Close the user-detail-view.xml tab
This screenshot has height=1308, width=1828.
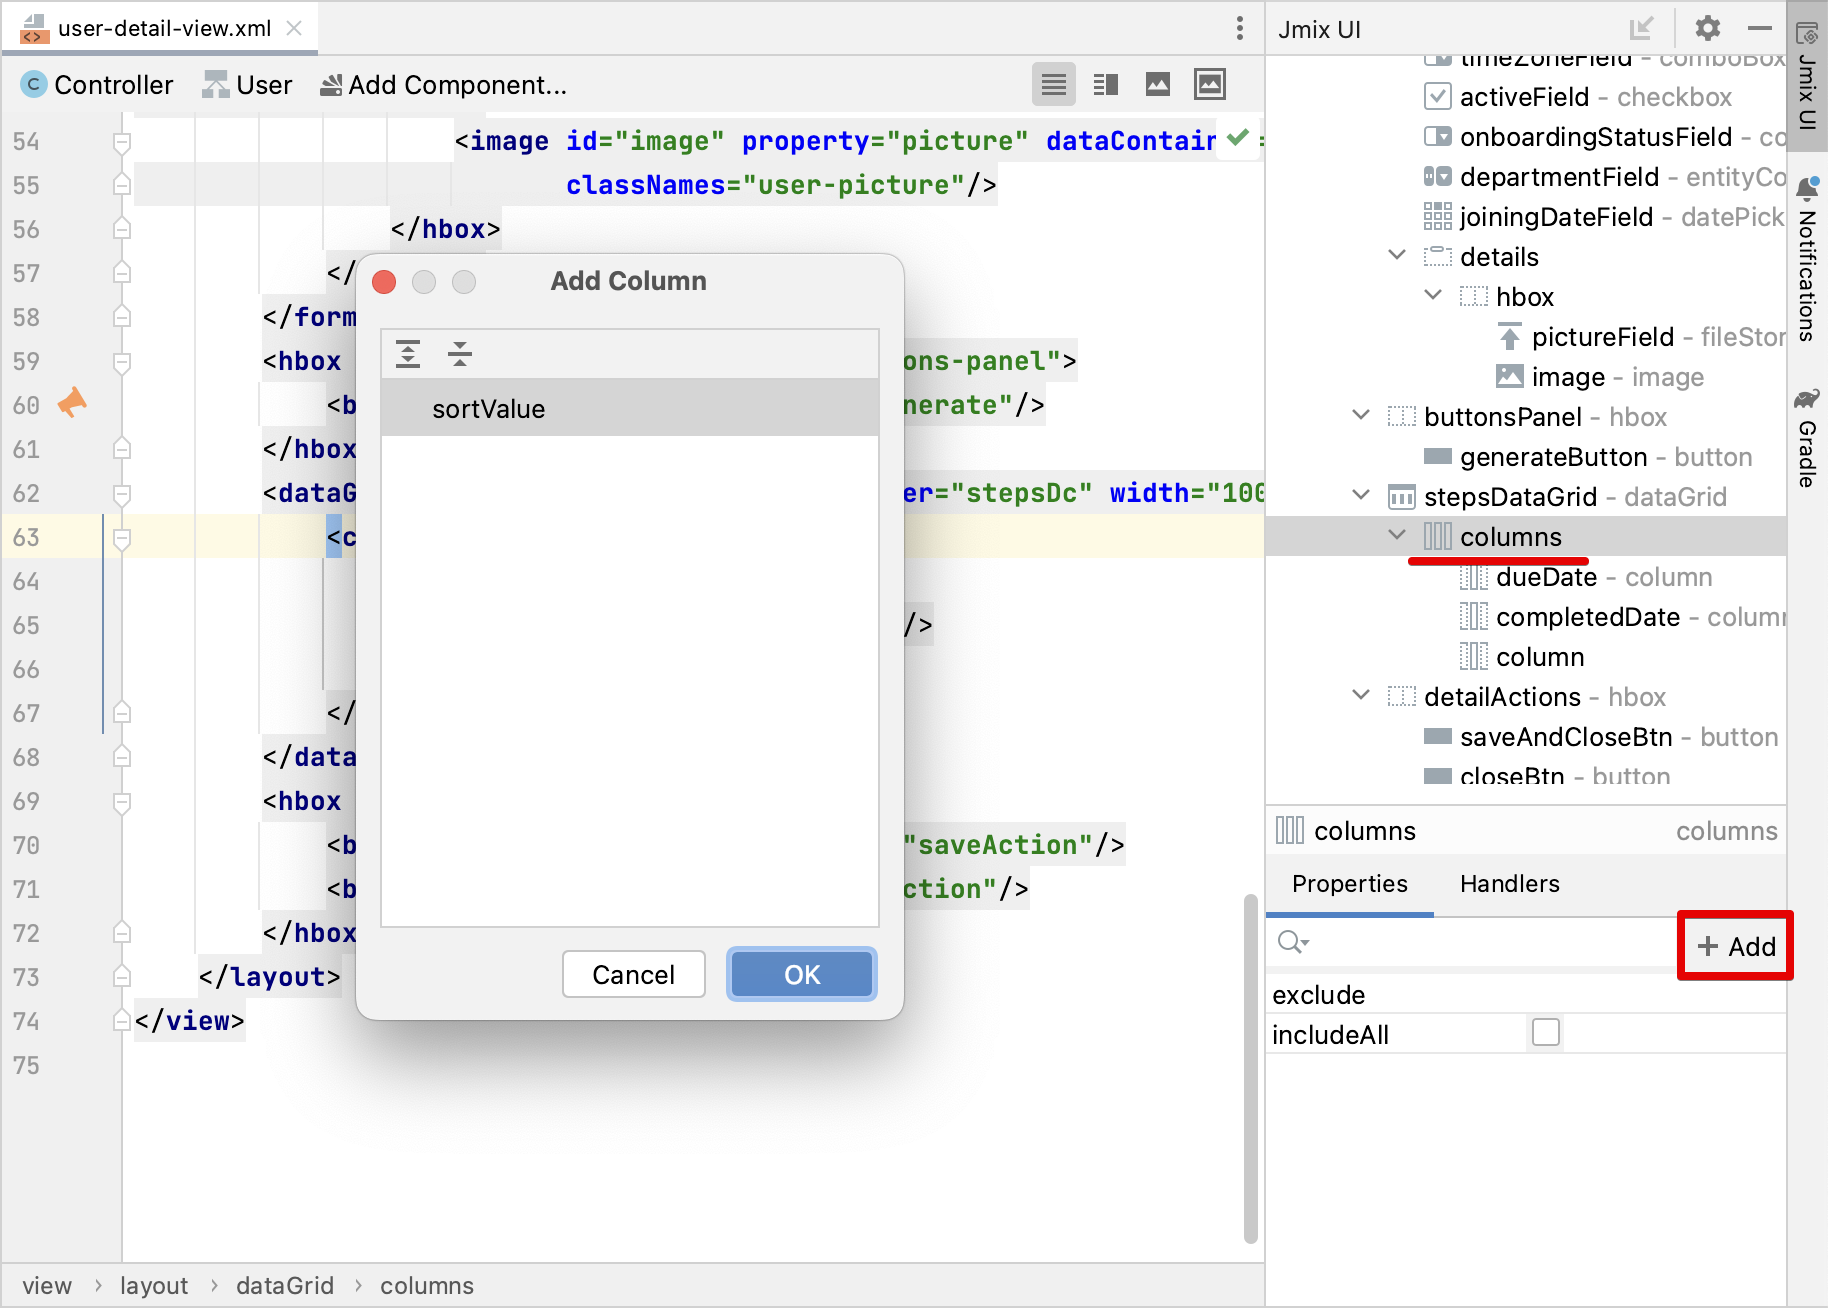point(294,28)
